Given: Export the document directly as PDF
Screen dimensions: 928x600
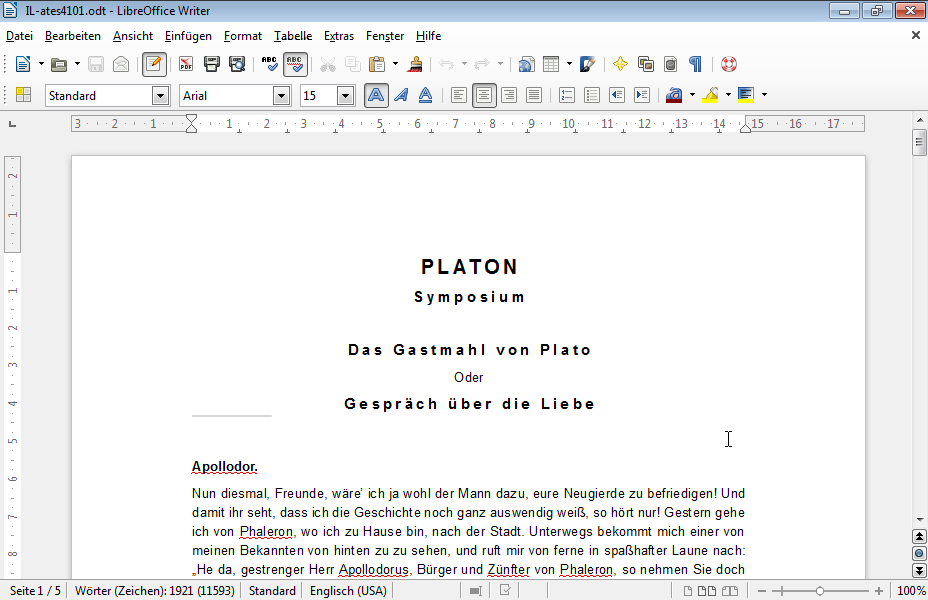Looking at the screenshot, I should pyautogui.click(x=186, y=64).
